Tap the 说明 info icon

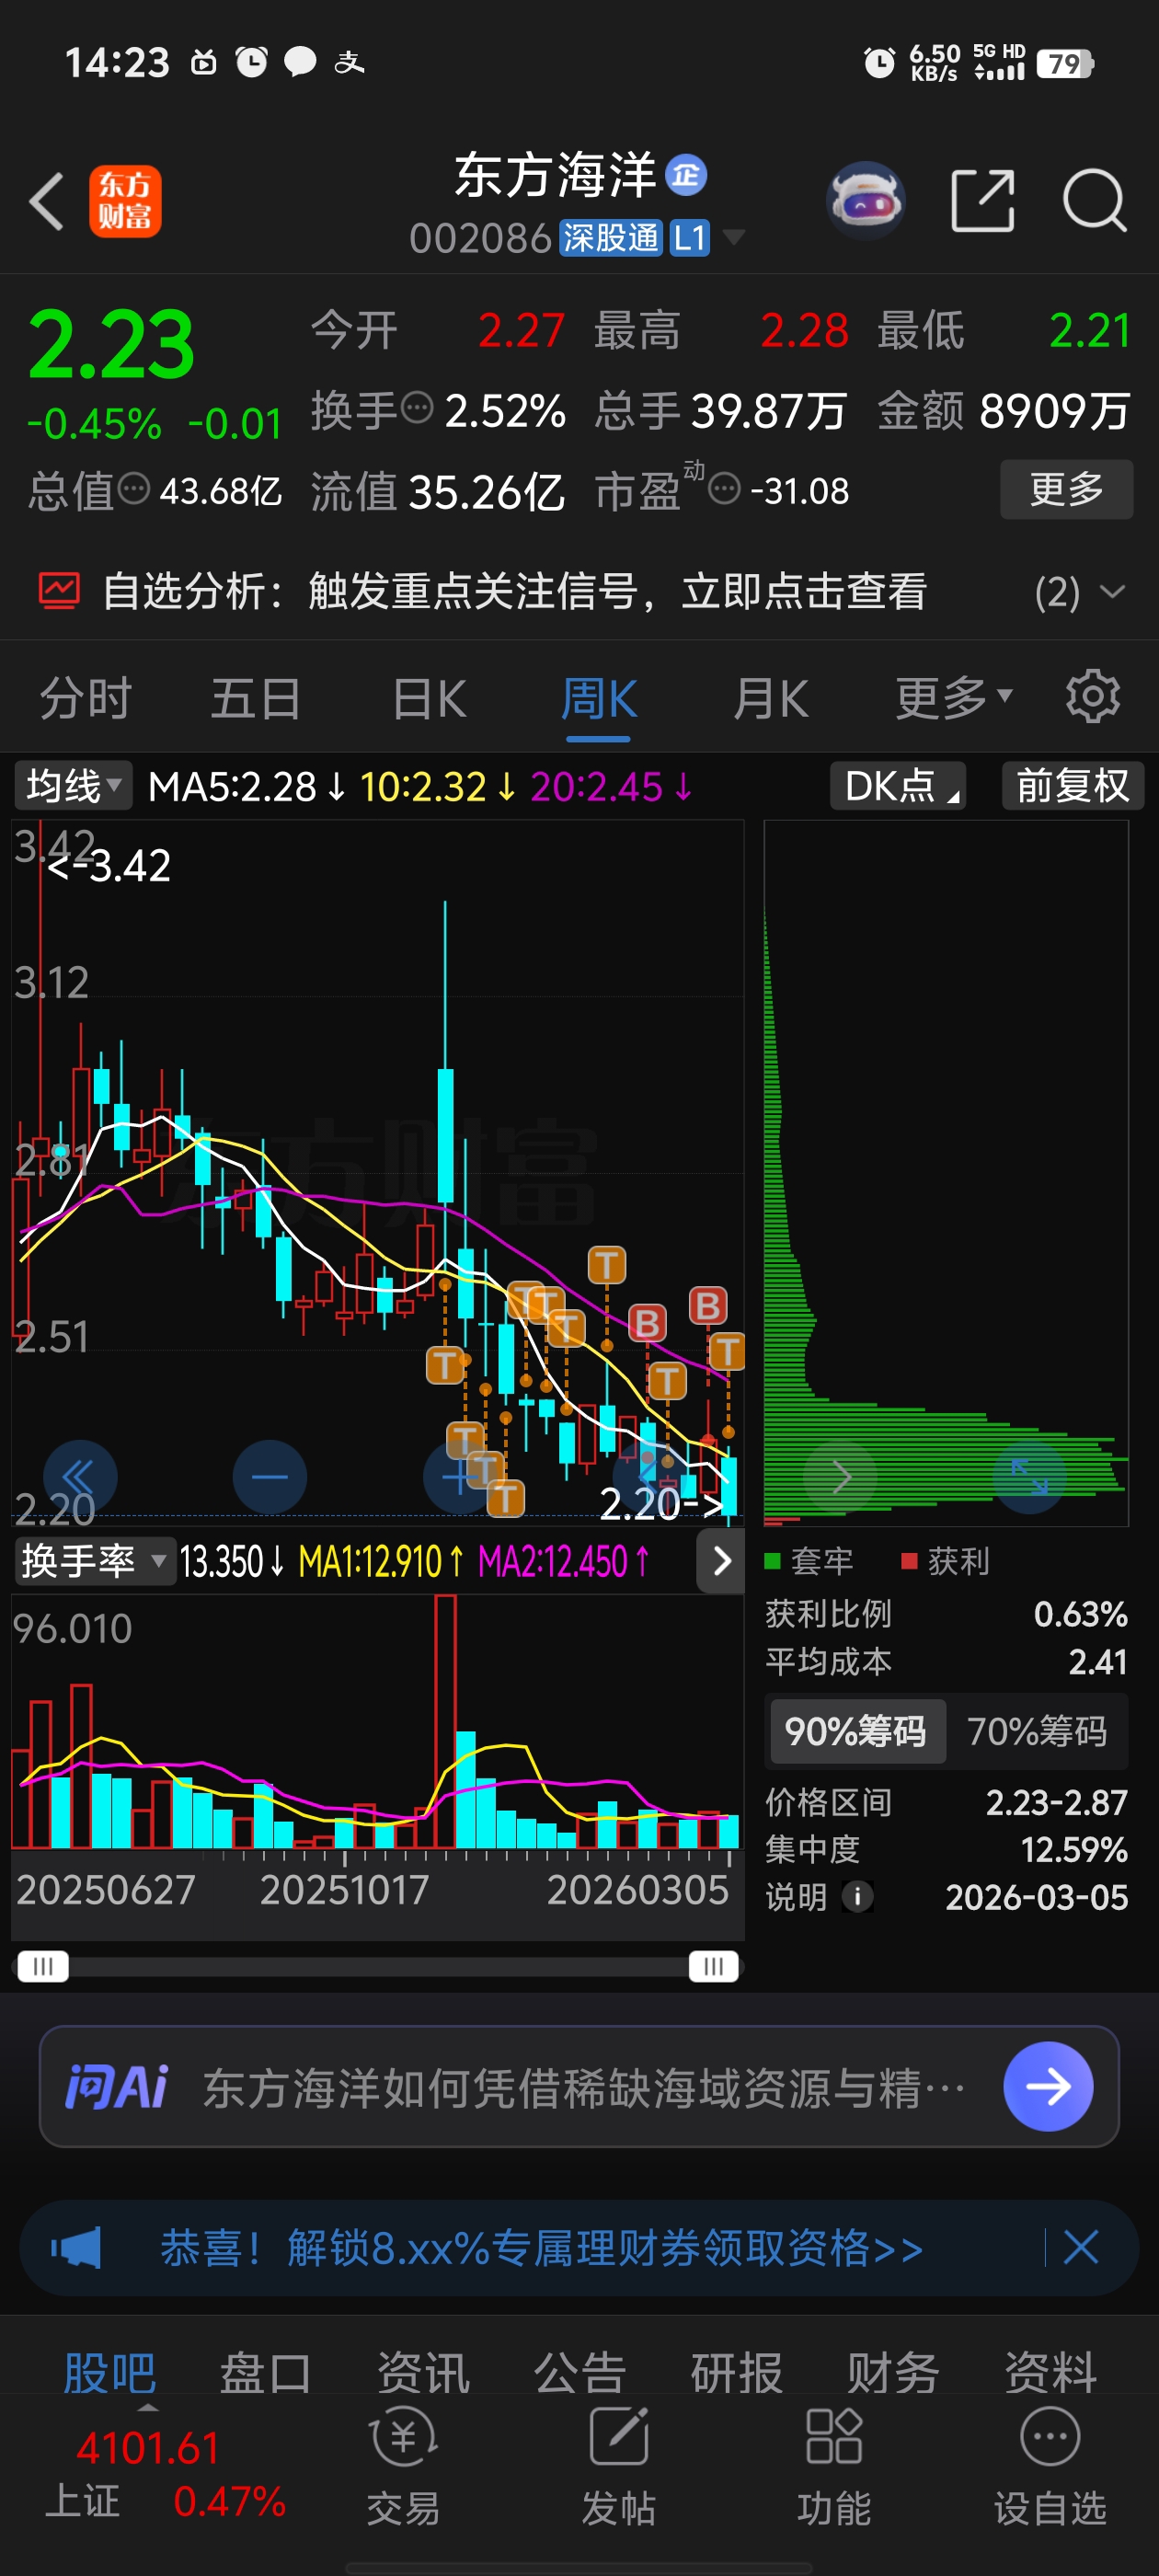857,1896
